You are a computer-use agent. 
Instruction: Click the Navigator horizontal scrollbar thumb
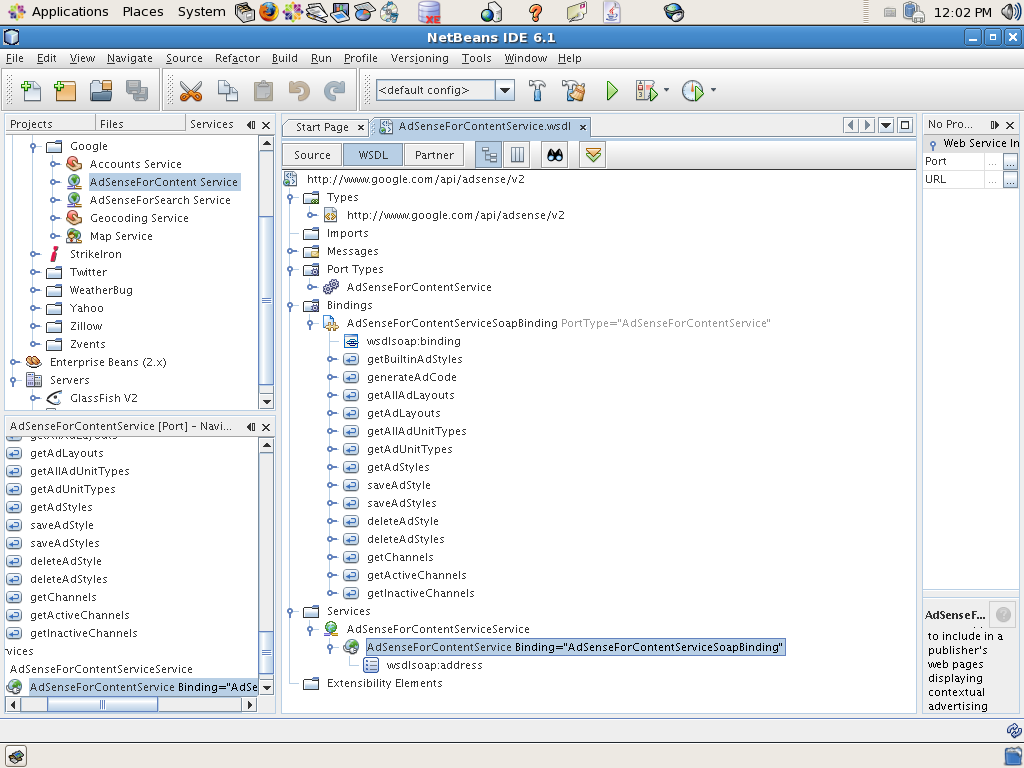(x=102, y=704)
